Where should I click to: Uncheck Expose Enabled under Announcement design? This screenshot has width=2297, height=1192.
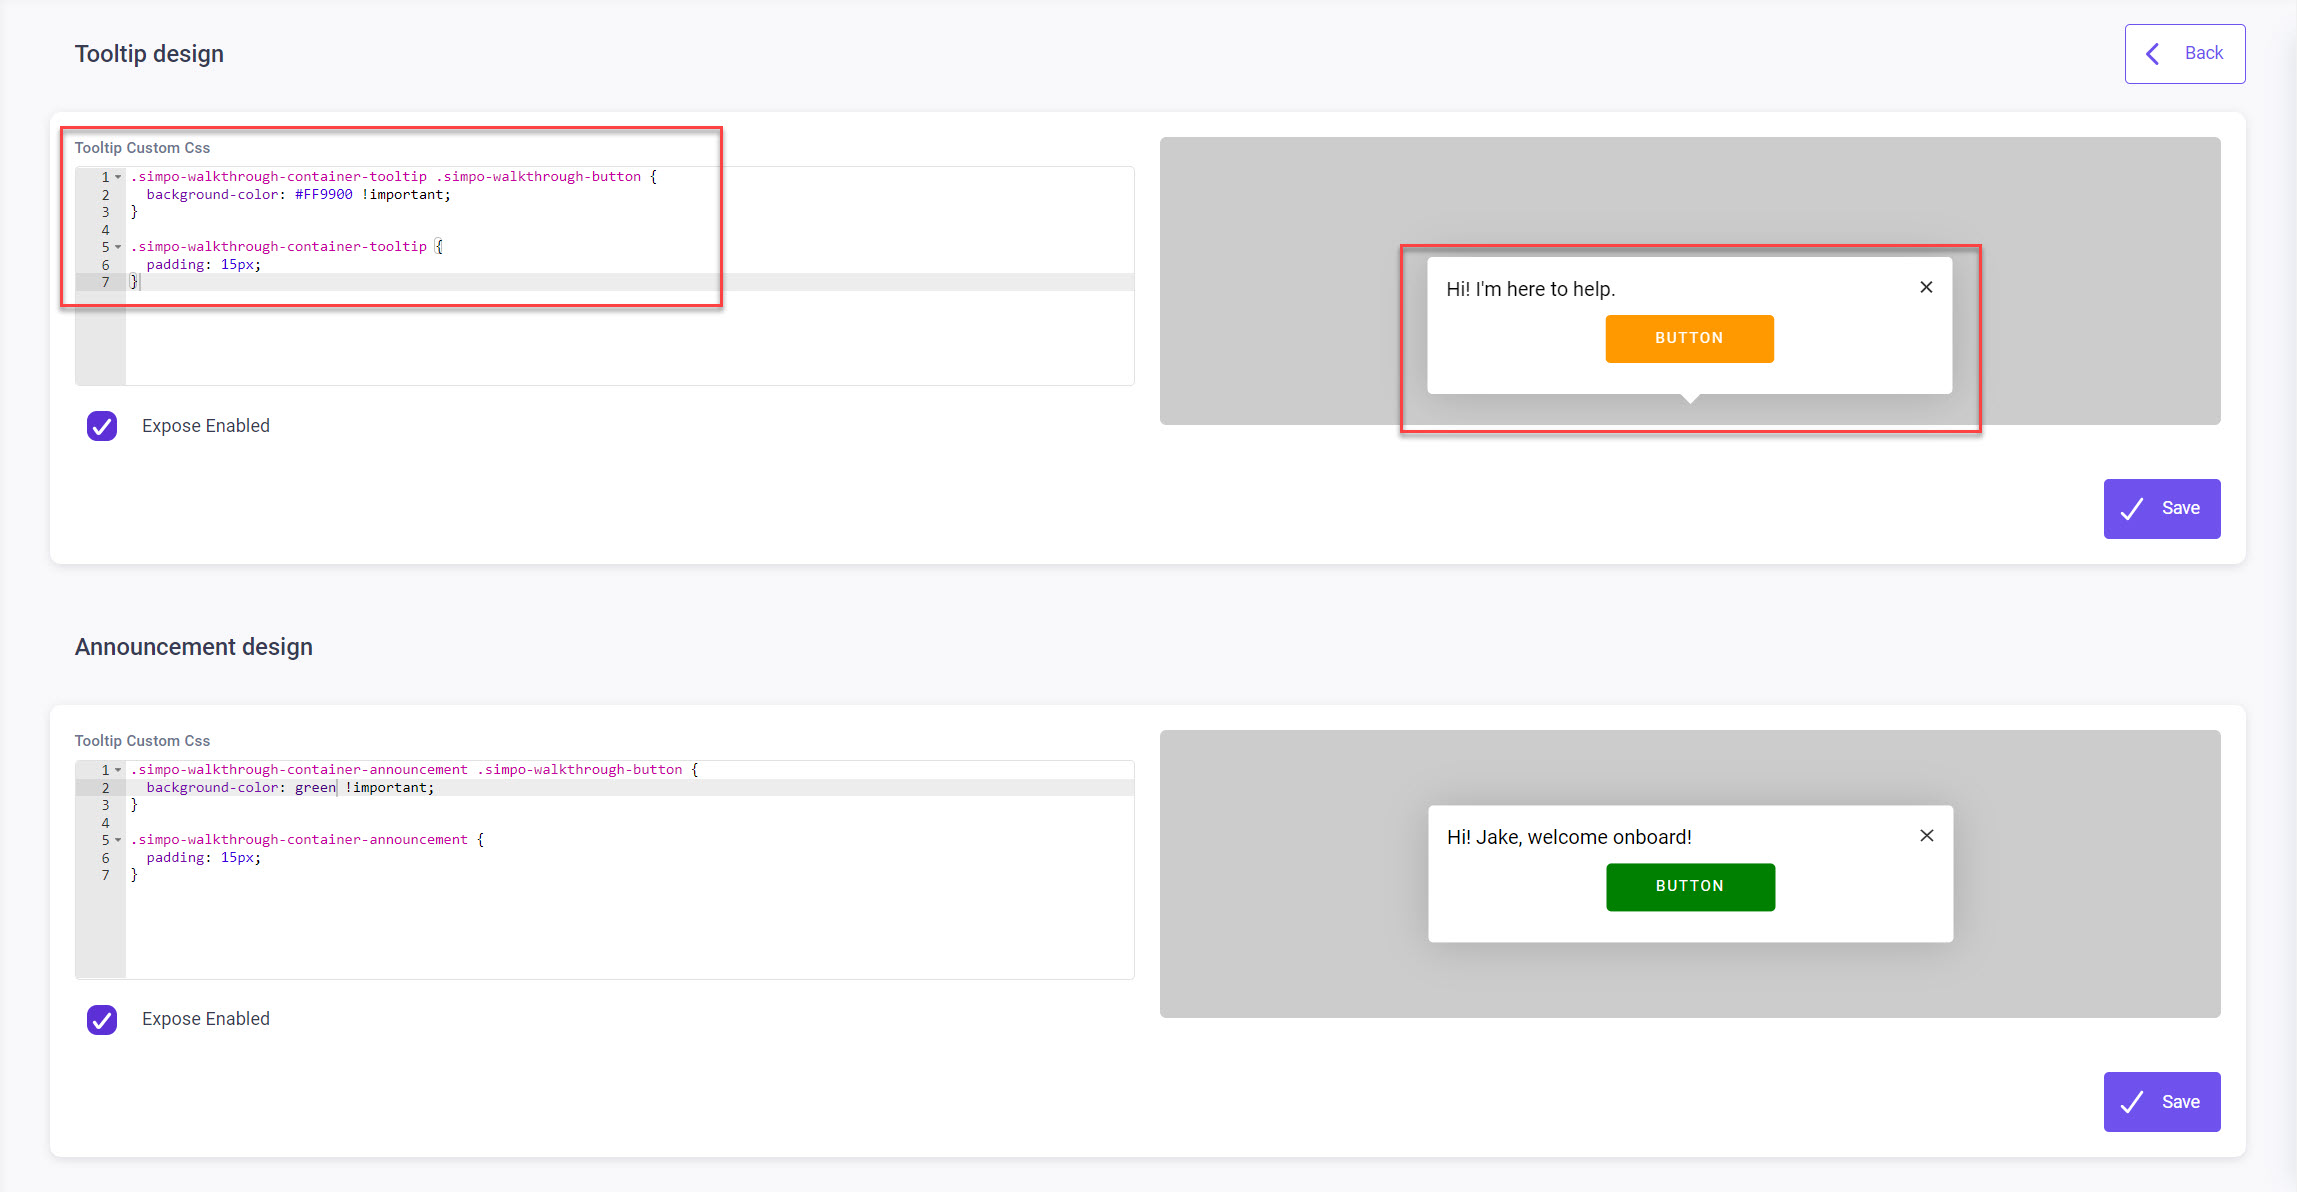[102, 1020]
